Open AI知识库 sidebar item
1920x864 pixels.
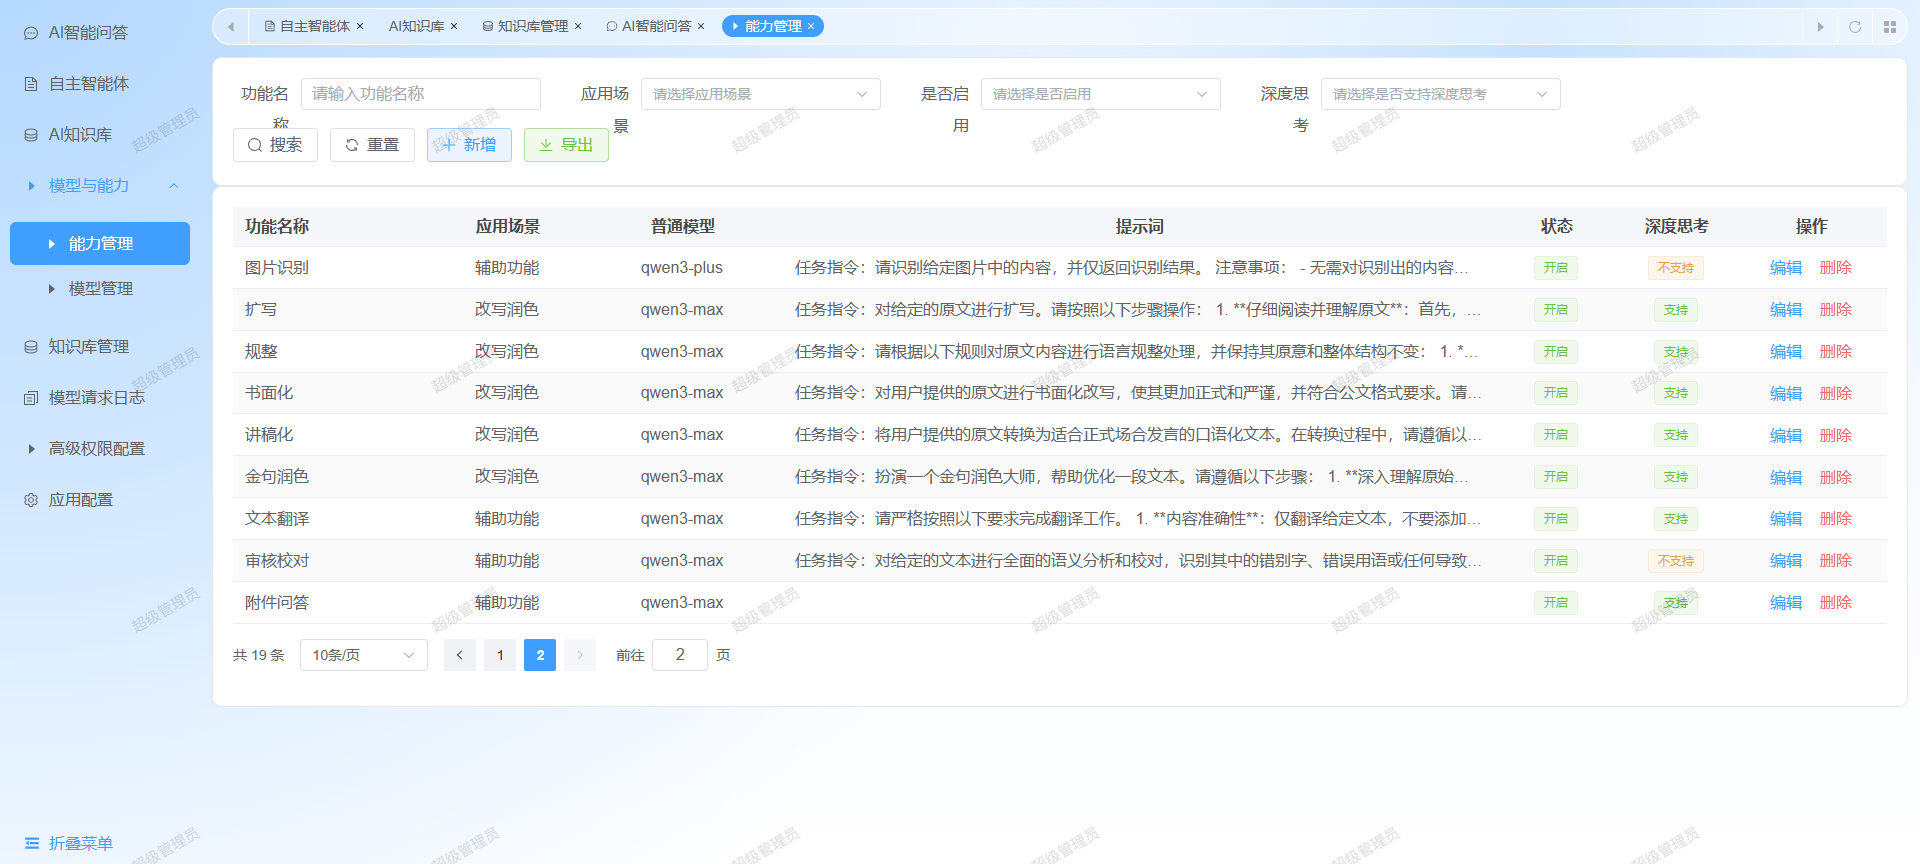tap(80, 135)
